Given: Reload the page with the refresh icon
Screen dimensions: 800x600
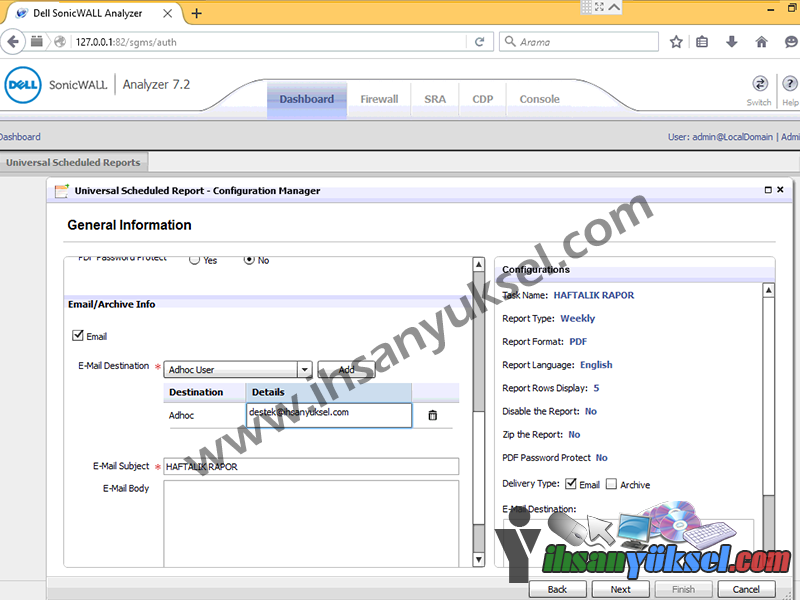Looking at the screenshot, I should pyautogui.click(x=480, y=42).
